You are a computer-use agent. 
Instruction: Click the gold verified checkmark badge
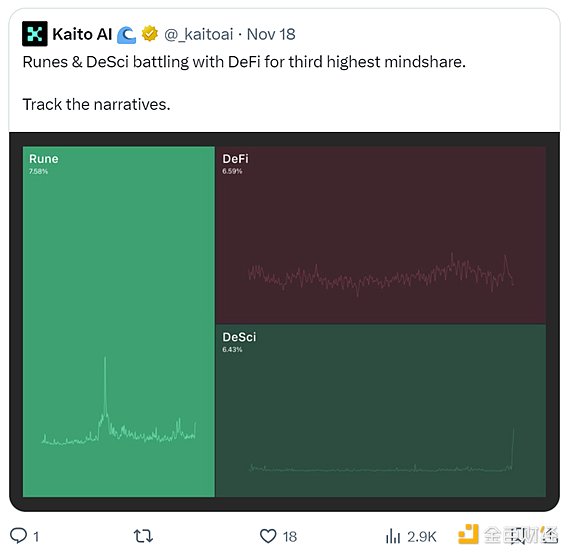click(x=150, y=34)
